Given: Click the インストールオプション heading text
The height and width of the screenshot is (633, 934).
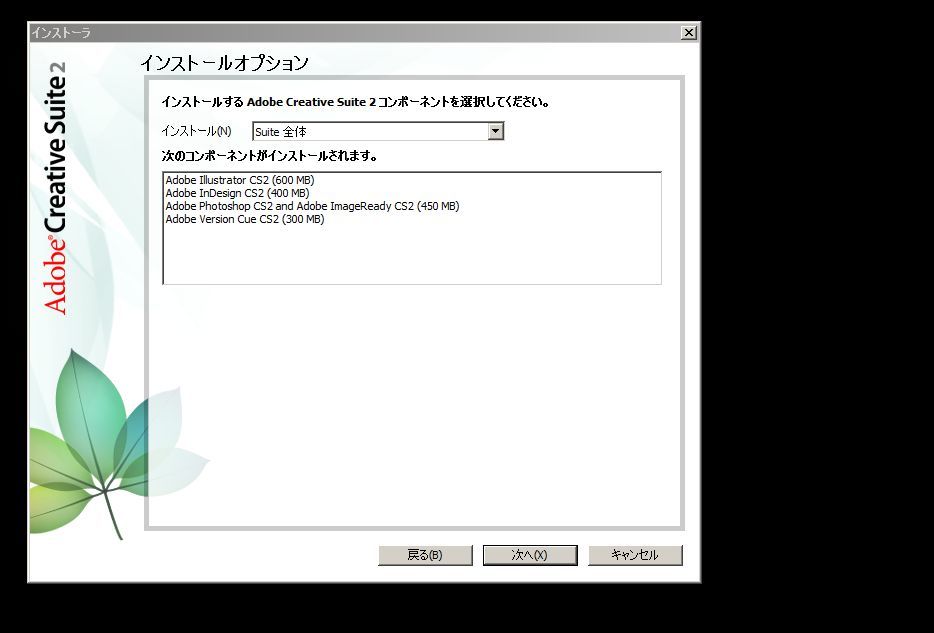Looking at the screenshot, I should point(223,62).
